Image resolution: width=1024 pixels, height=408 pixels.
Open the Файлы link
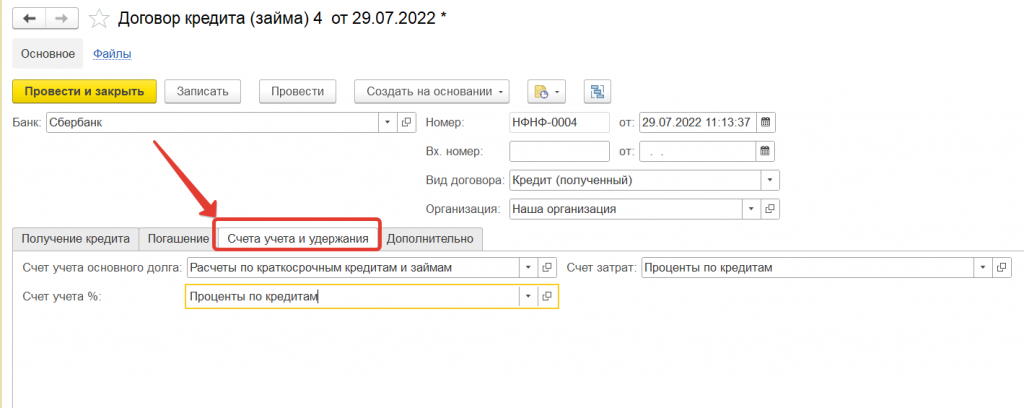pos(112,54)
